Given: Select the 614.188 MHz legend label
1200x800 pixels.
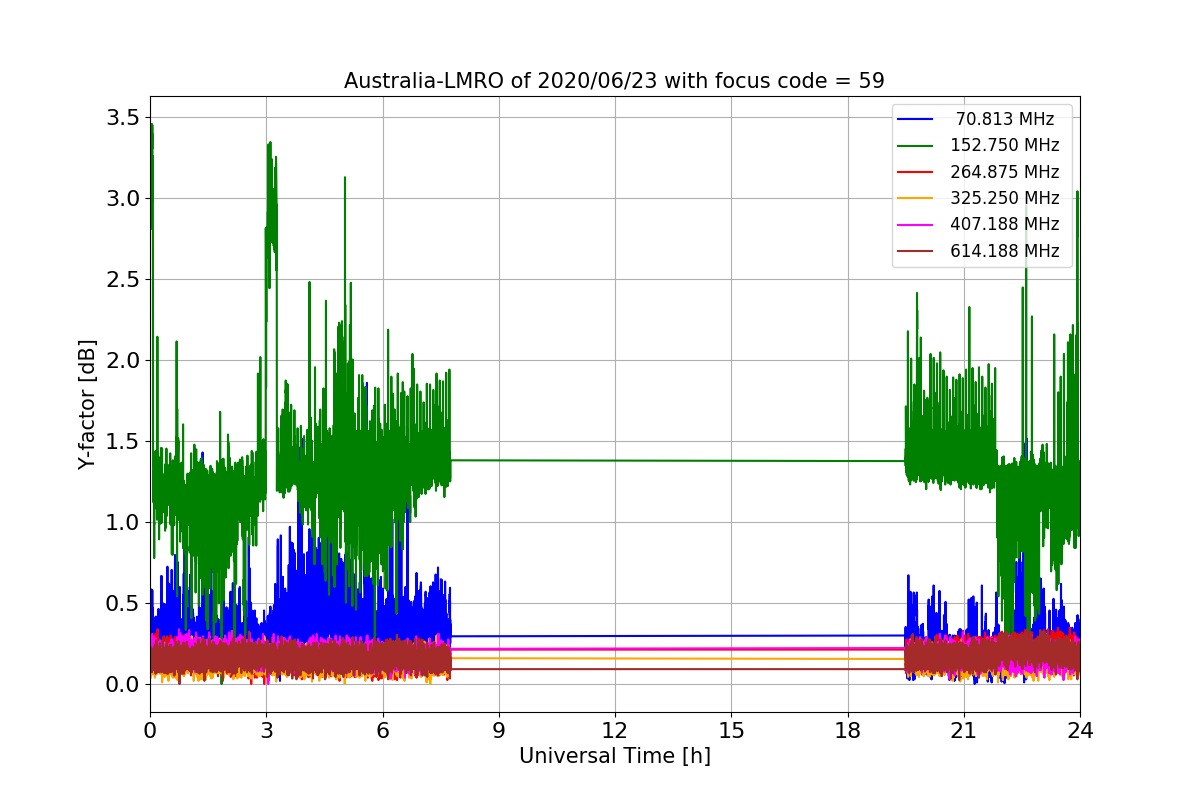Looking at the screenshot, I should click(1005, 252).
